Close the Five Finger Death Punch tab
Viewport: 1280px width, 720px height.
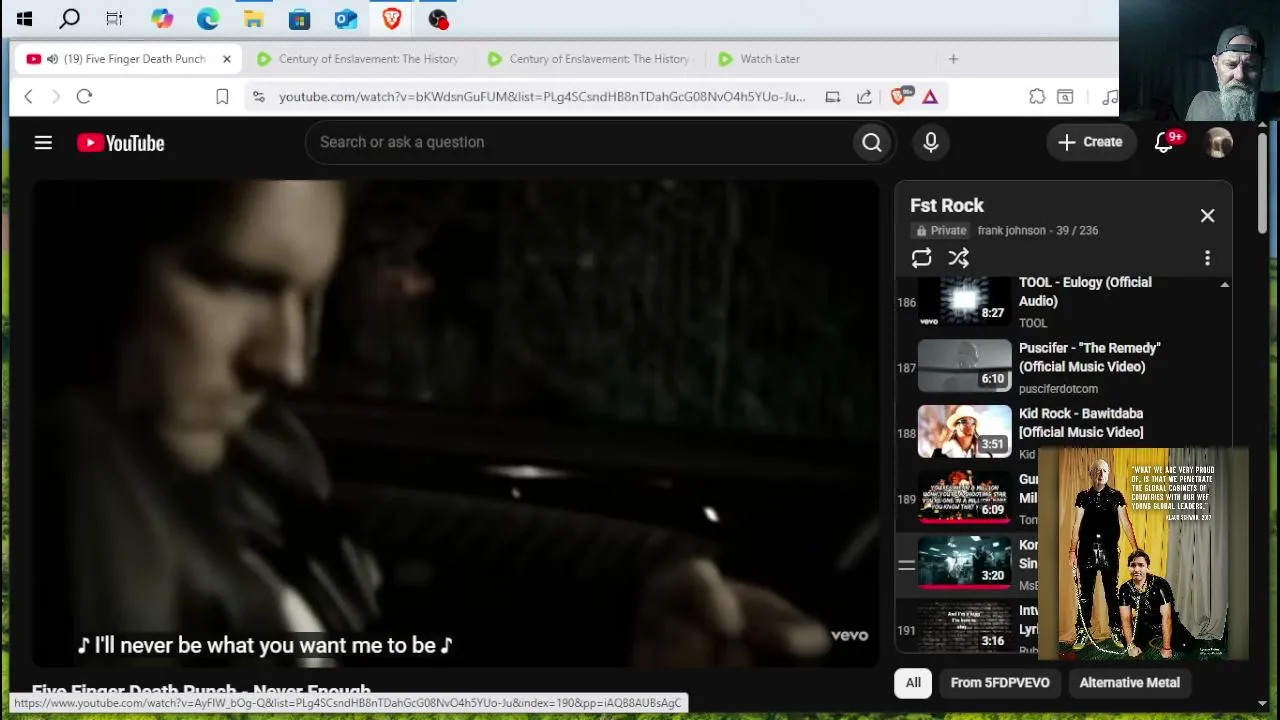tap(226, 59)
